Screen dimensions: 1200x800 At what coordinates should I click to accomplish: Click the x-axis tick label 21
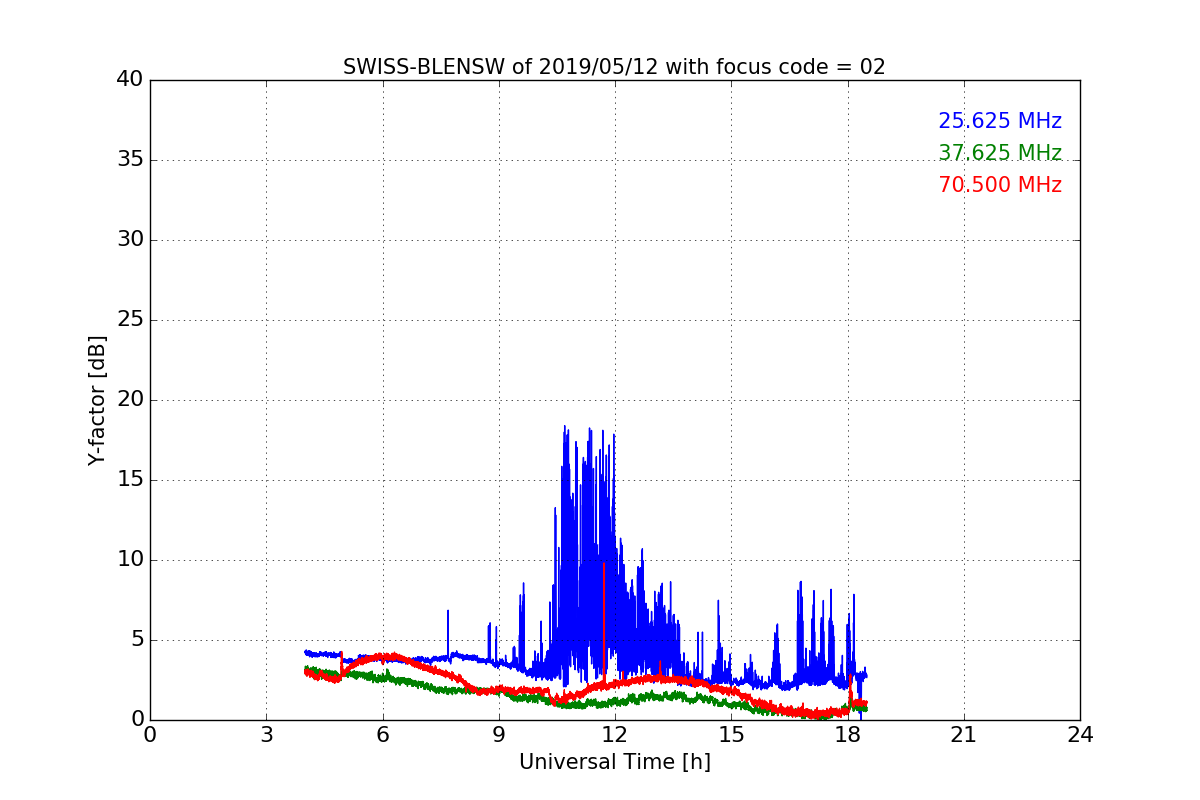coord(964,735)
